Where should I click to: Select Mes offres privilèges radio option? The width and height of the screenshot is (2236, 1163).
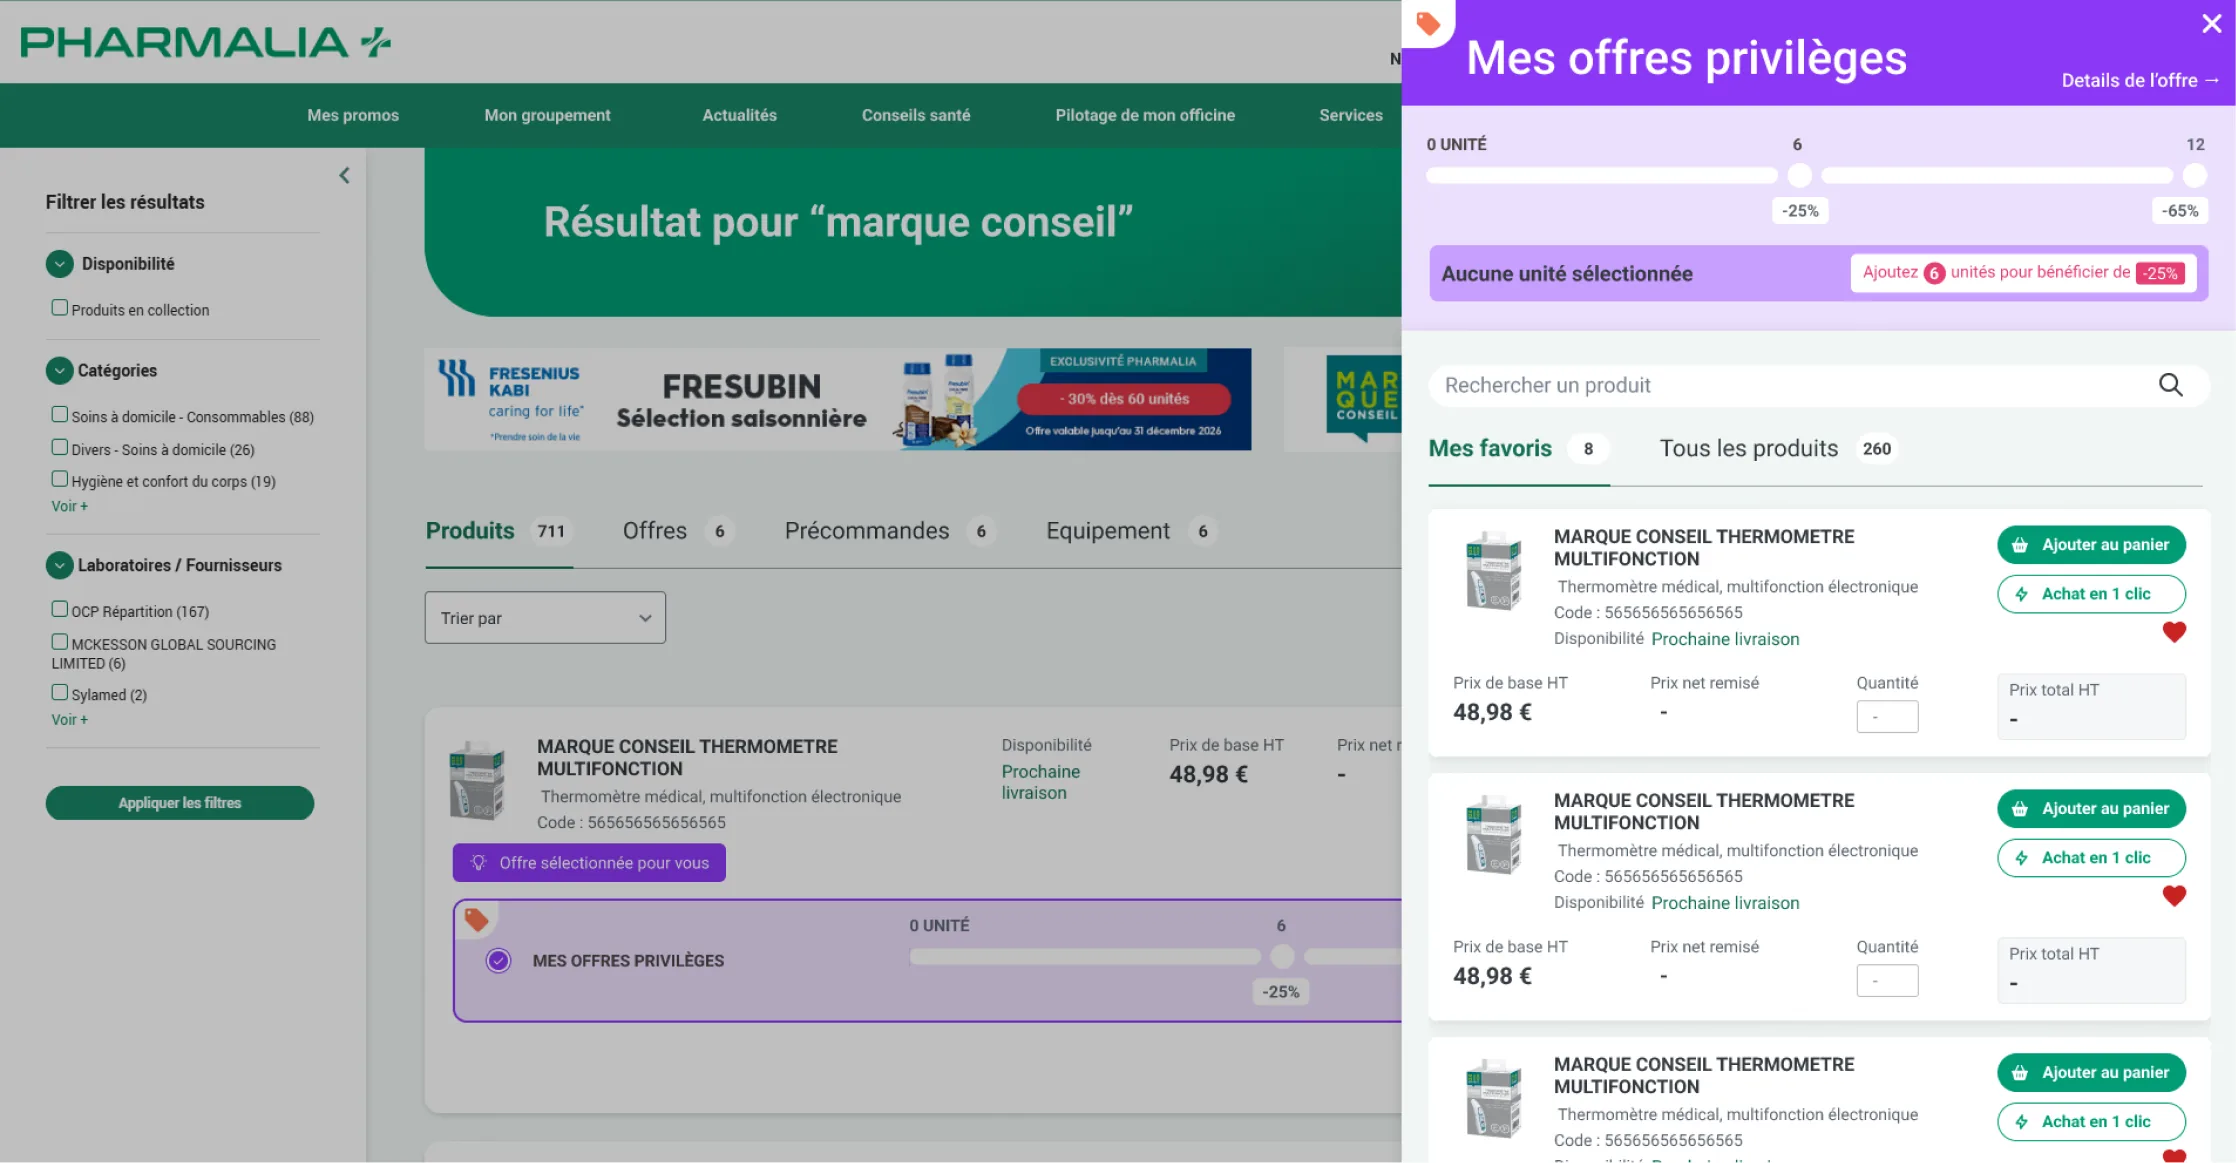click(498, 961)
